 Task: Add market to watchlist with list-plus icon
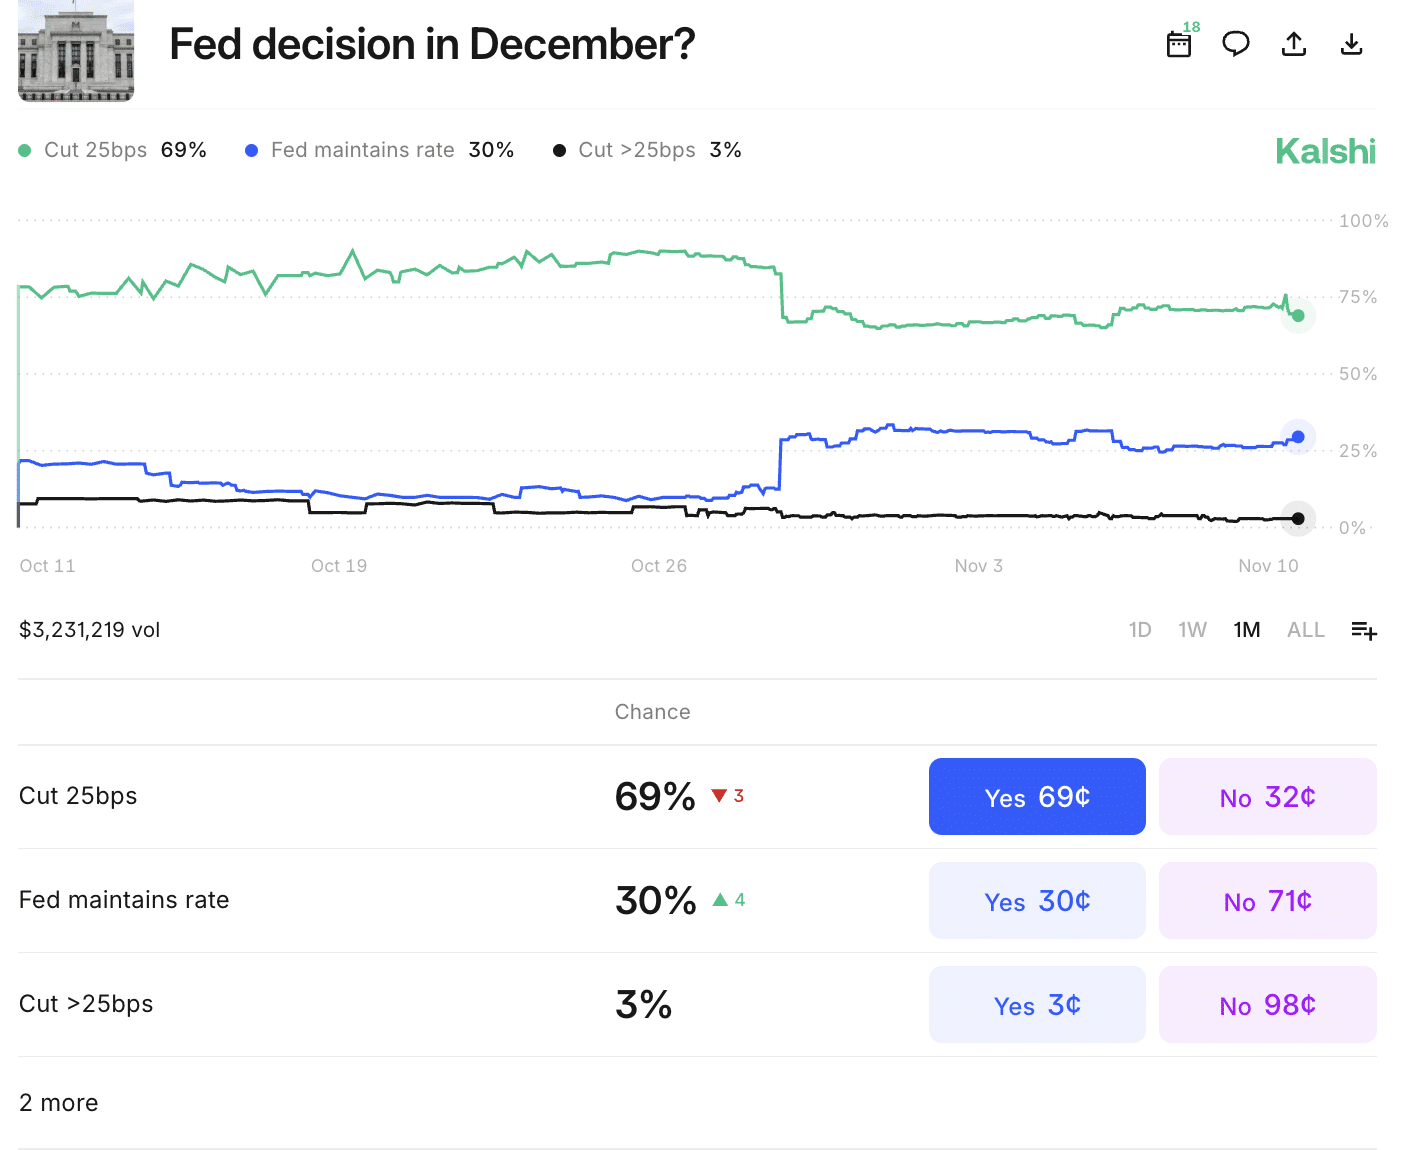[x=1364, y=630]
